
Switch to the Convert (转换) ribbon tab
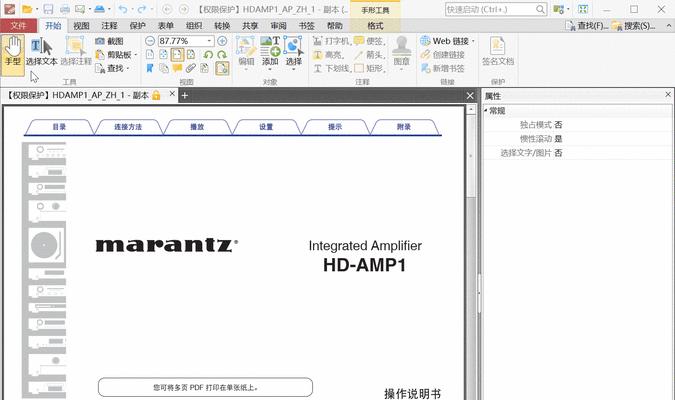point(222,26)
